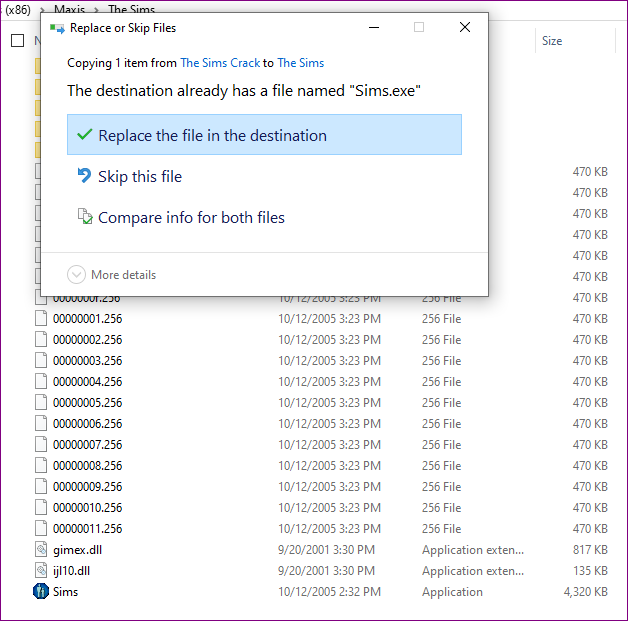Click the 00000011.256 file icon
The width and height of the screenshot is (628, 621).
[x=41, y=528]
